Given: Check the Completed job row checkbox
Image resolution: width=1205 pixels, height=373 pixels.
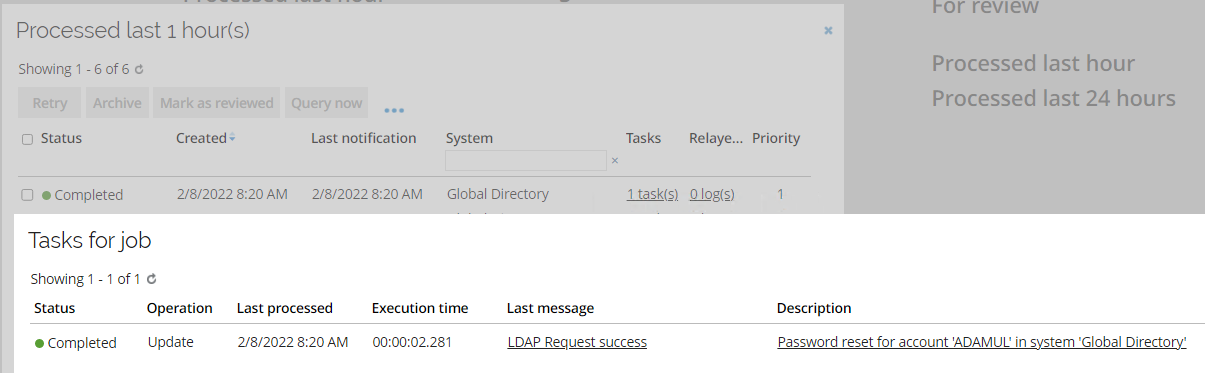Looking at the screenshot, I should [27, 195].
